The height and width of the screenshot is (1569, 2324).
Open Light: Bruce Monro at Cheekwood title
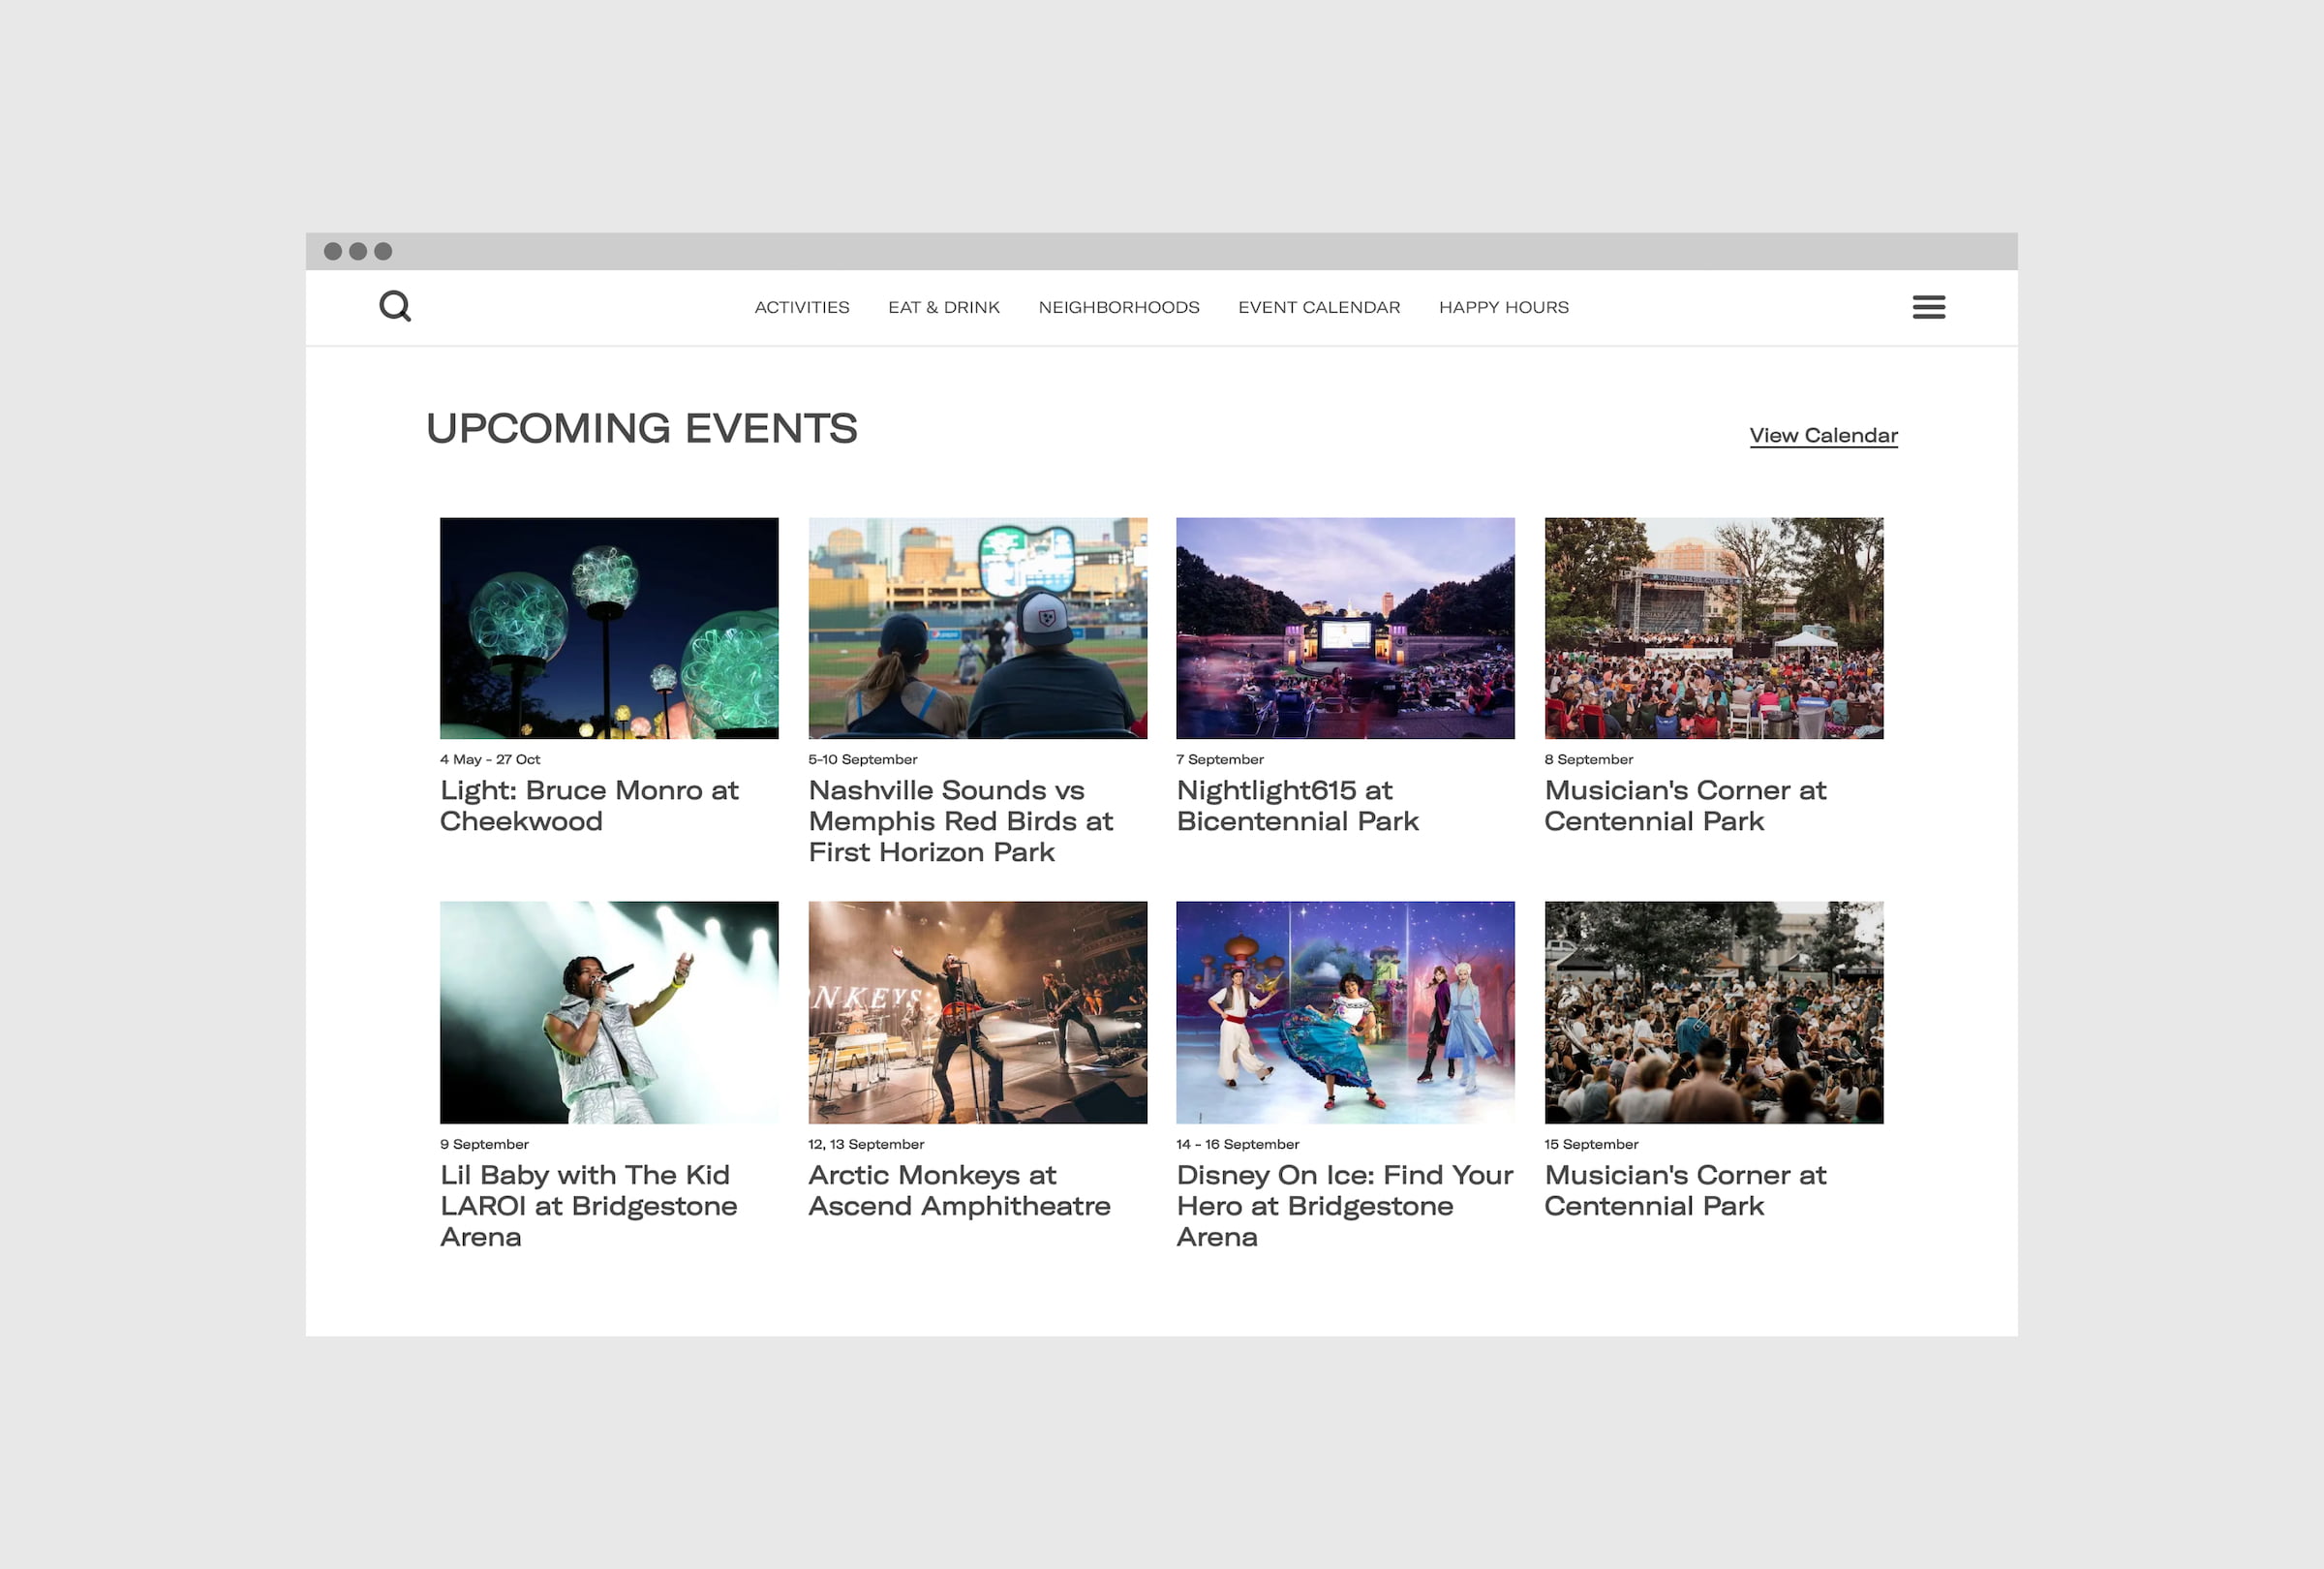pos(588,805)
